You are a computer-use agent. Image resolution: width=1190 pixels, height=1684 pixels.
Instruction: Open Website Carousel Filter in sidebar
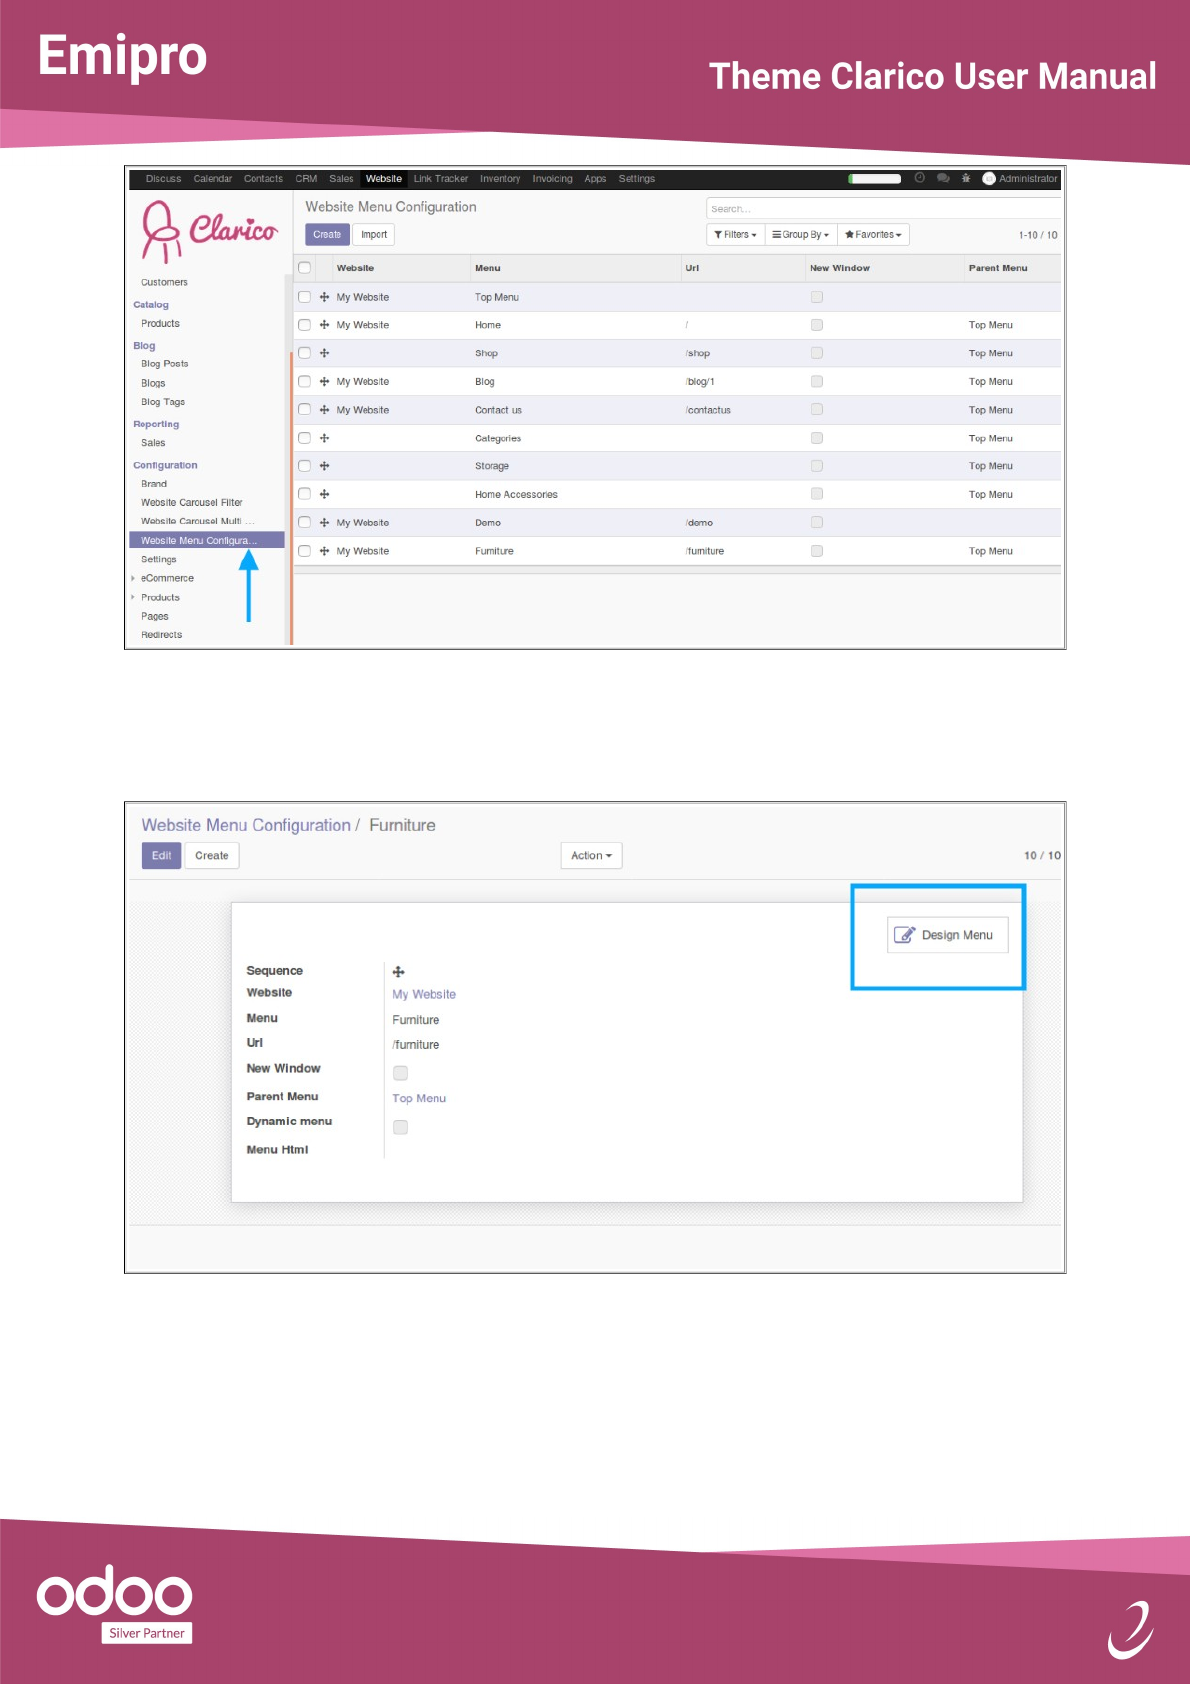coord(192,503)
